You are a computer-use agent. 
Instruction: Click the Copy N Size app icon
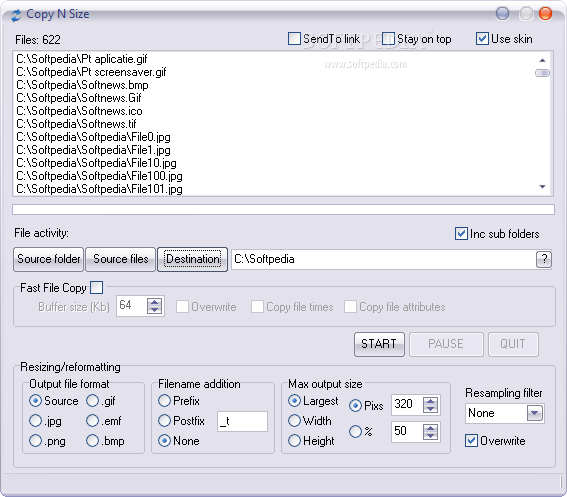point(16,15)
